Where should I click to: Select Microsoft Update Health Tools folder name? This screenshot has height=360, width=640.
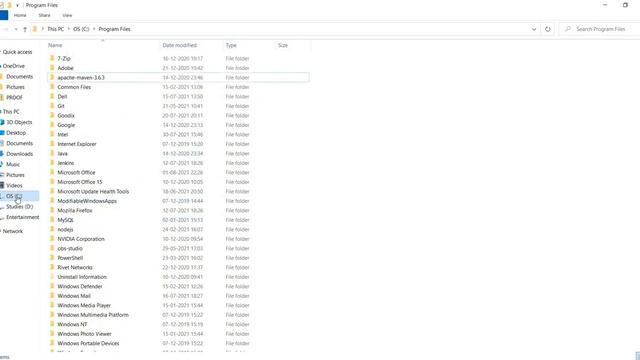coord(93,191)
